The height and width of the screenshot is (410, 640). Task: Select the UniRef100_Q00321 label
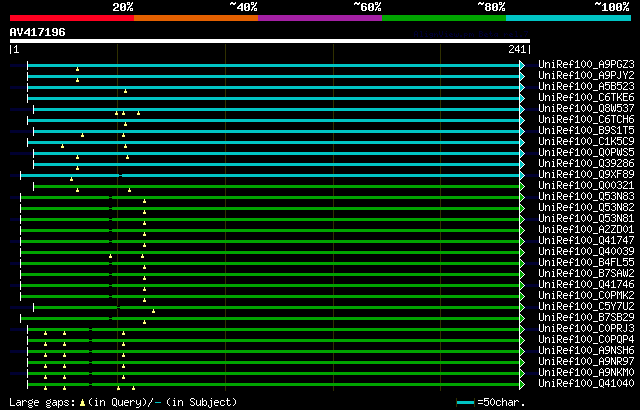[586, 186]
